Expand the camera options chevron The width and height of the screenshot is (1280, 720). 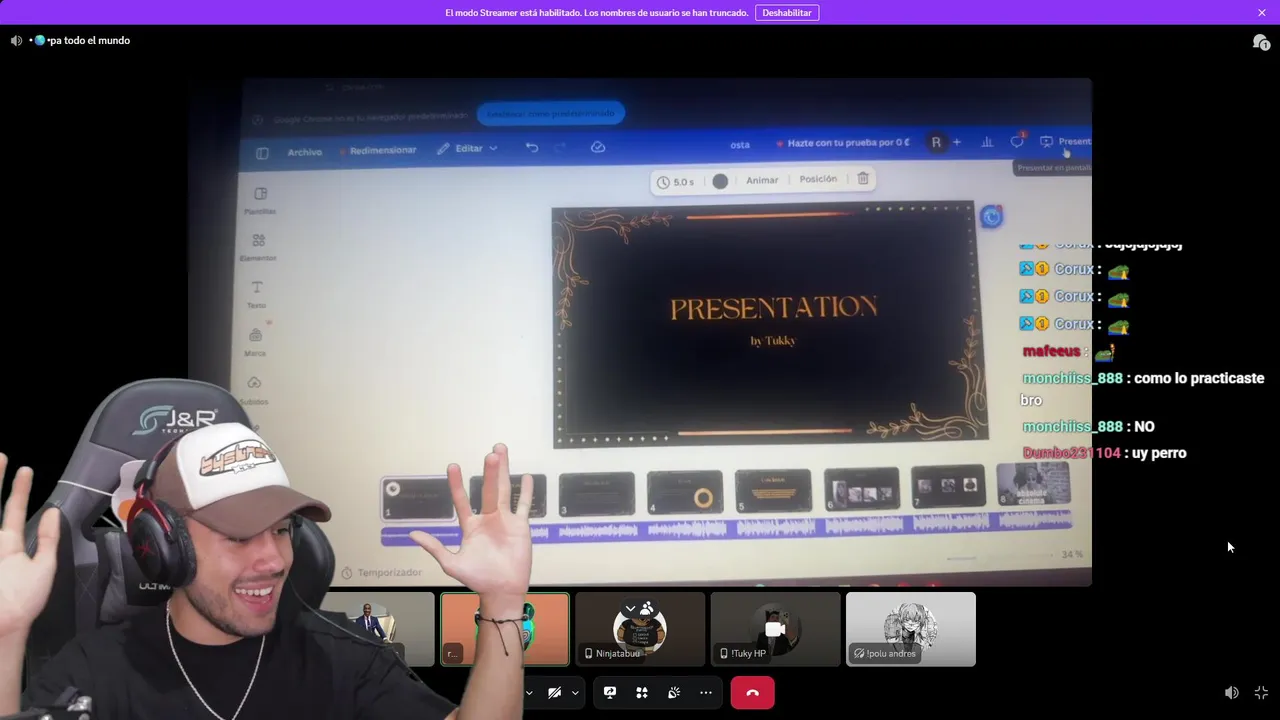(x=575, y=692)
